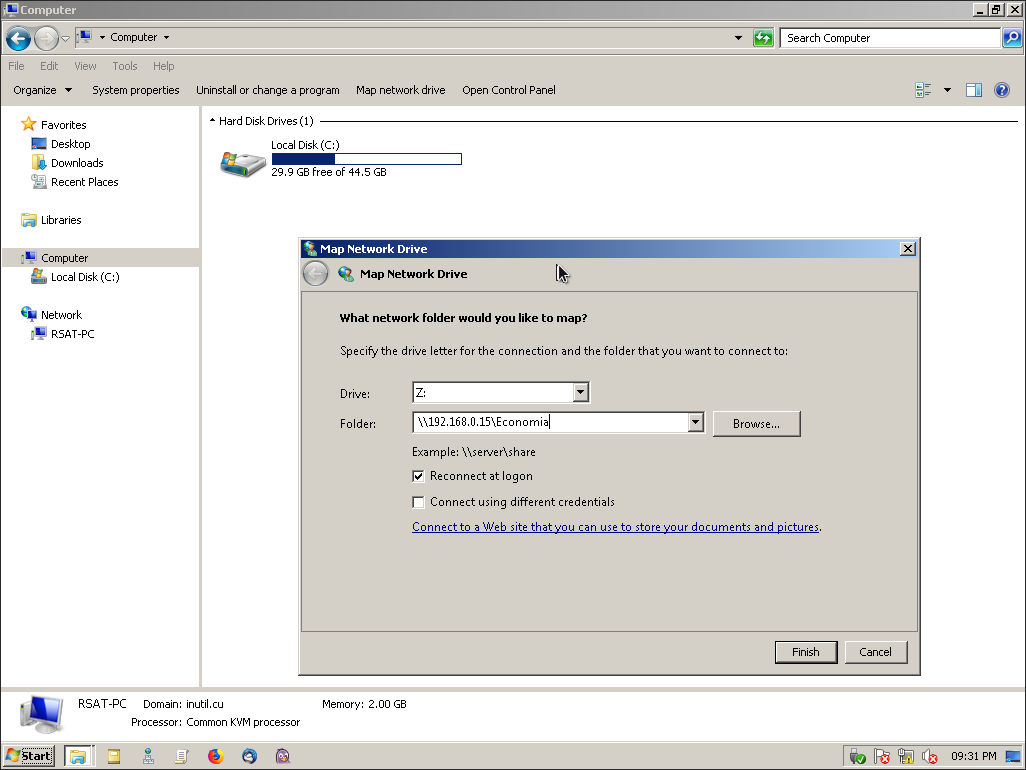Click the Browse... button
This screenshot has width=1026, height=770.
pos(756,424)
